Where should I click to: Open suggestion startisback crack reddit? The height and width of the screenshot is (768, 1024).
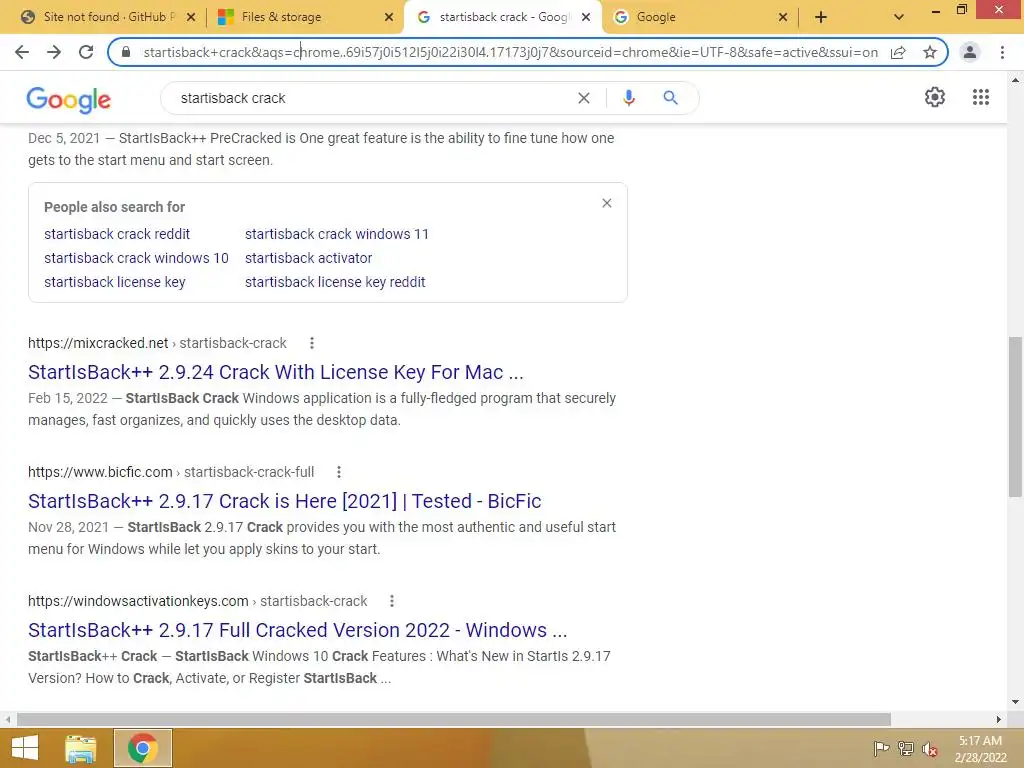117,234
